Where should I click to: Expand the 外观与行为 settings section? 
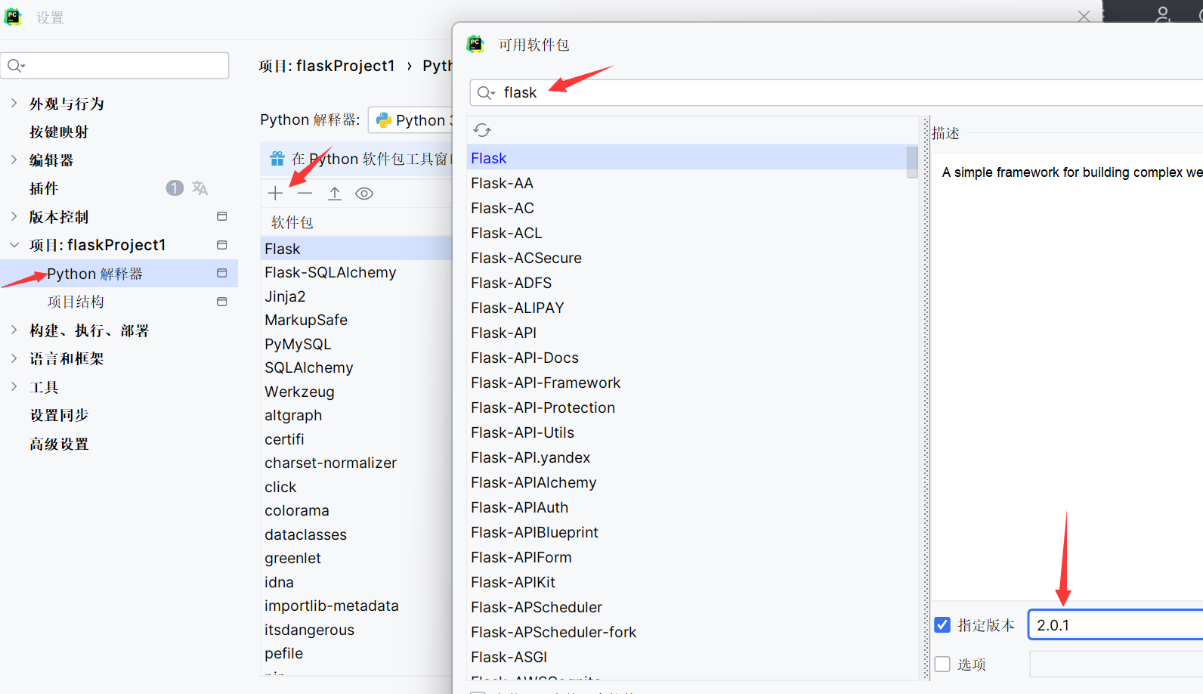coord(14,103)
